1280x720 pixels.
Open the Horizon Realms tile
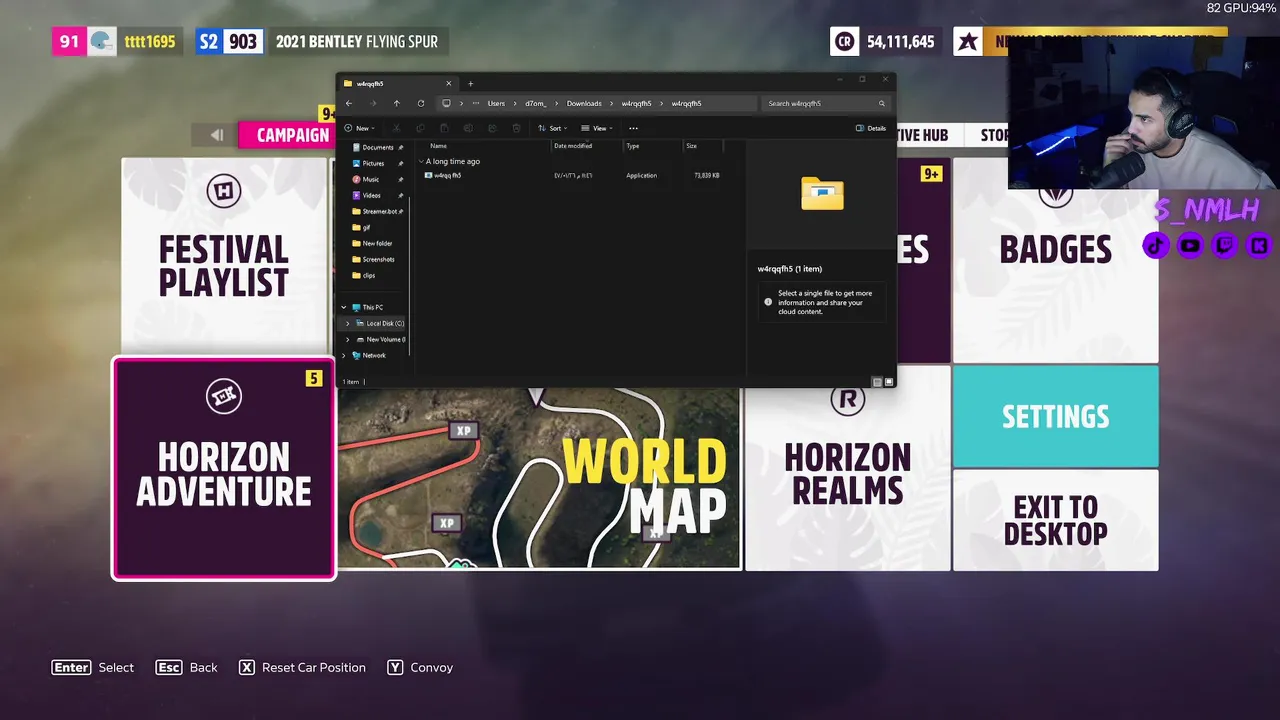point(847,468)
